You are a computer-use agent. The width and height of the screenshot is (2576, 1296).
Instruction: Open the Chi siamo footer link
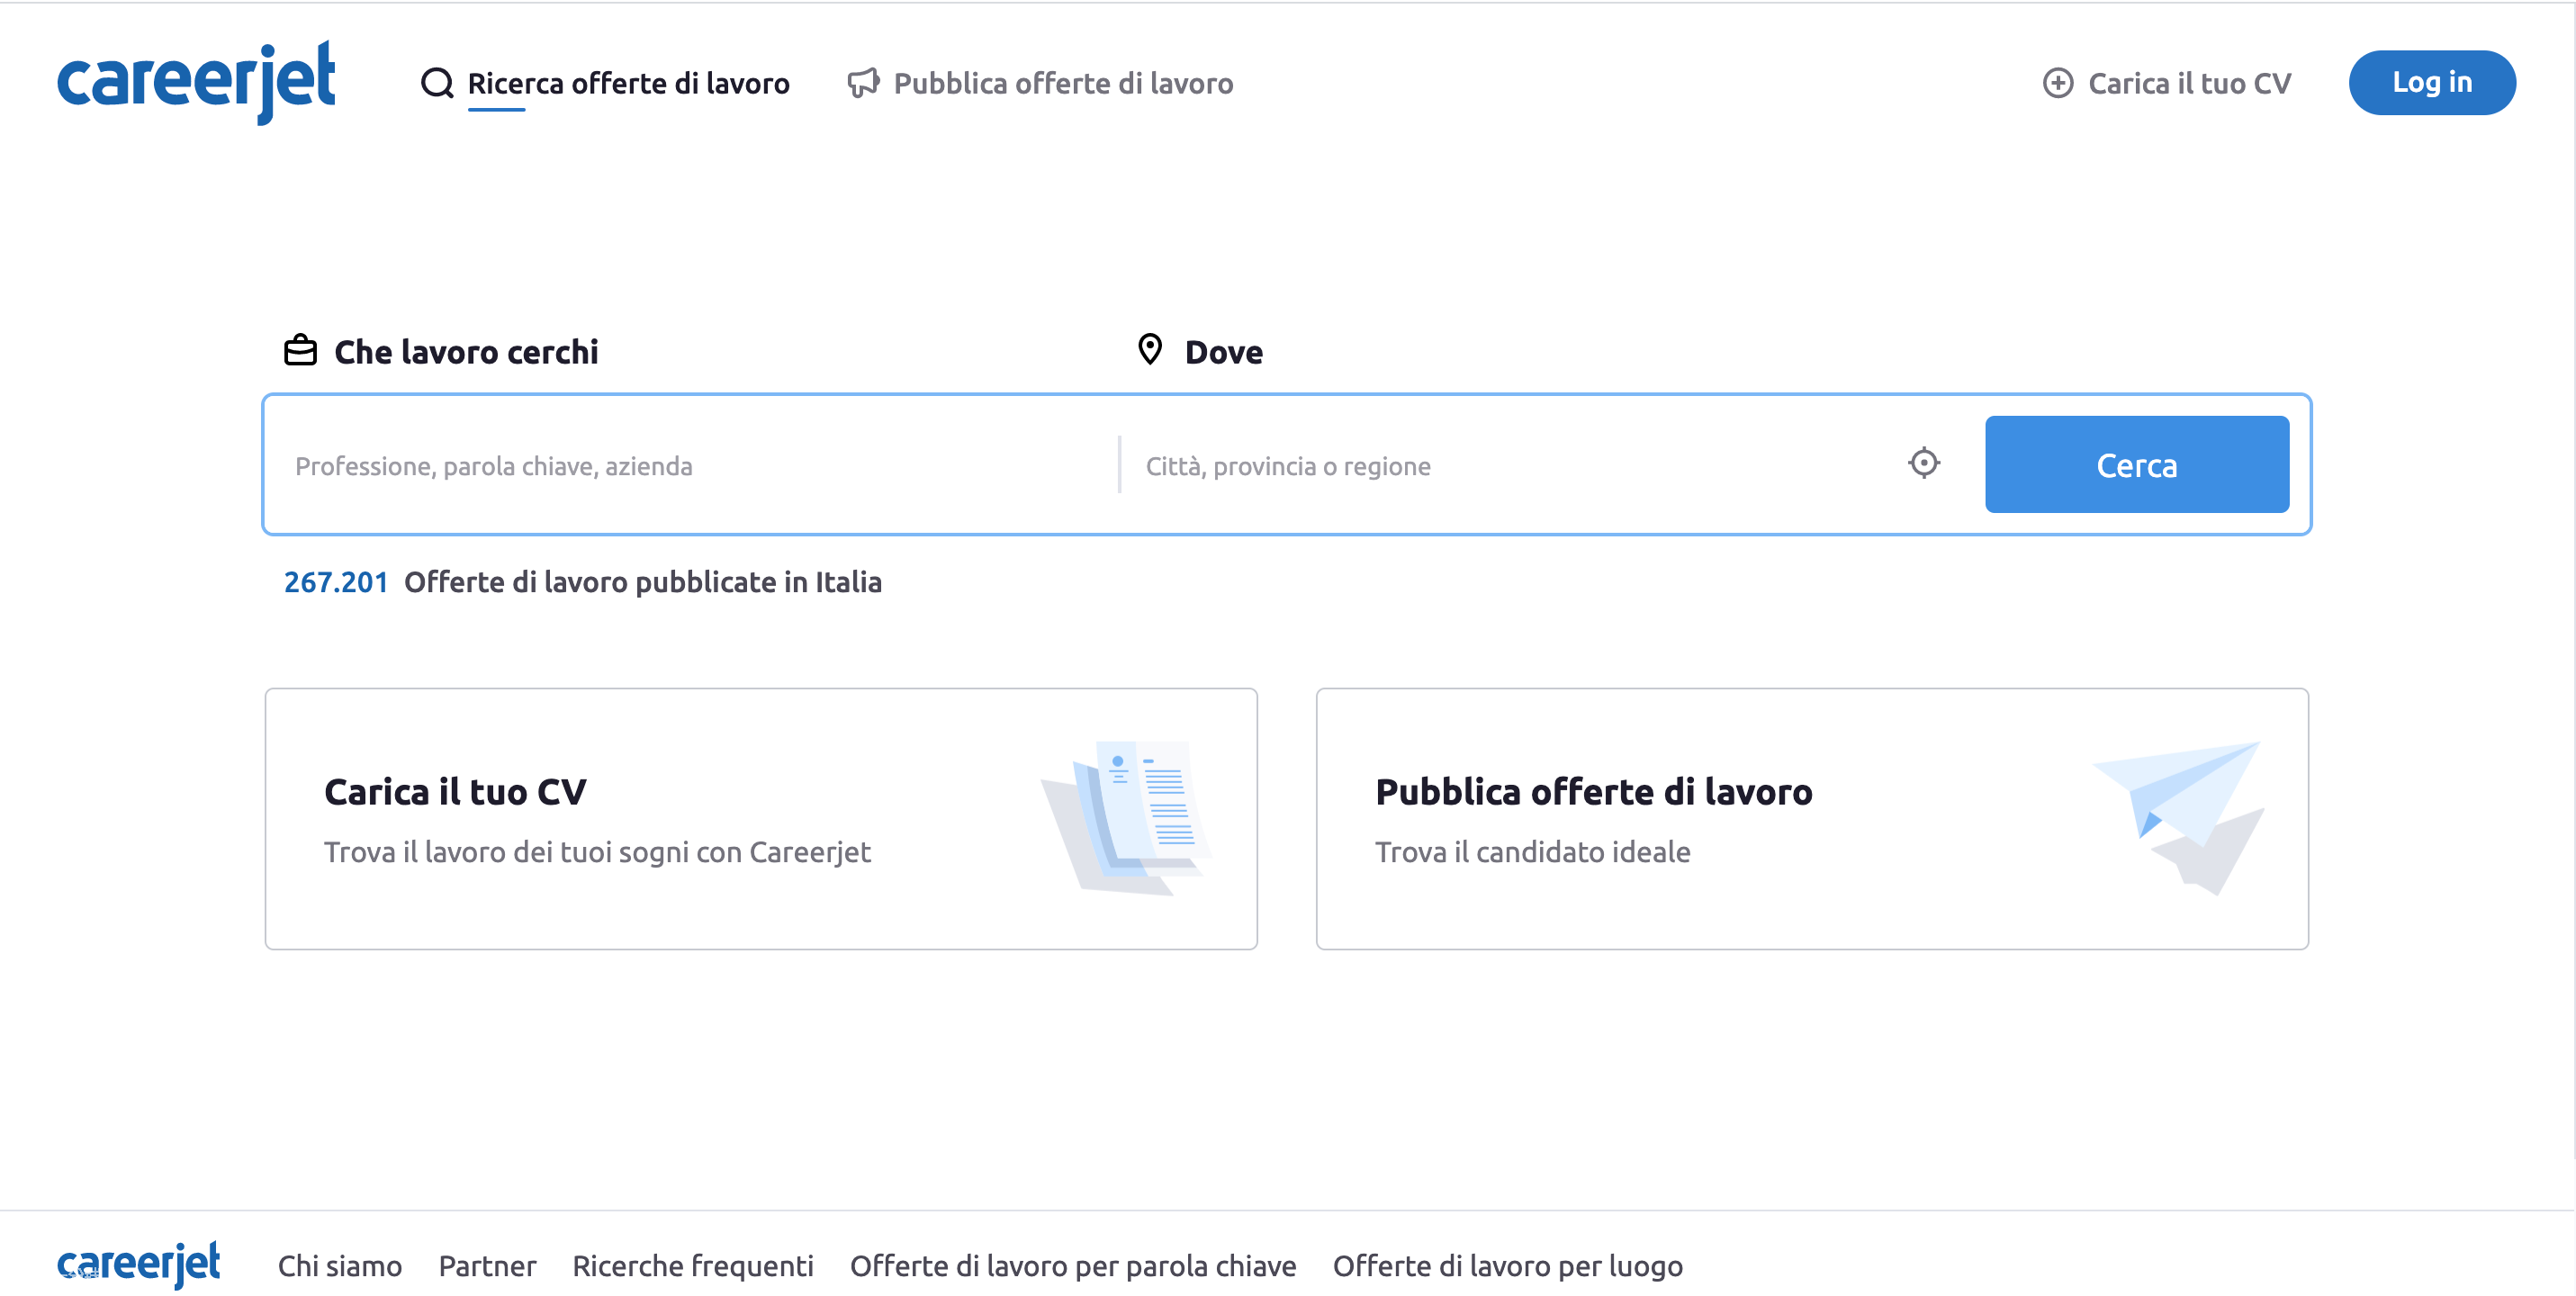tap(340, 1266)
